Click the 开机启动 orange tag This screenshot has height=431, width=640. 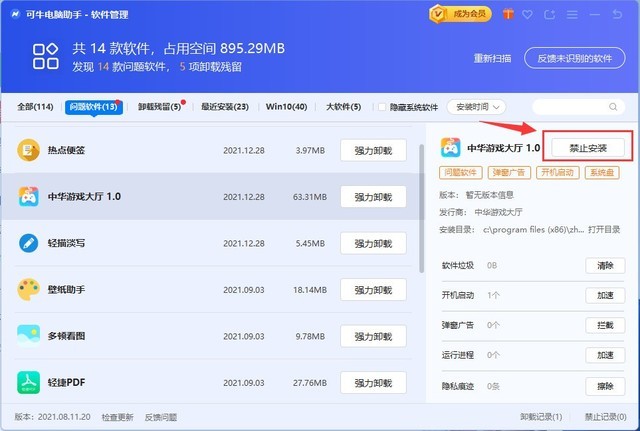pyautogui.click(x=558, y=173)
